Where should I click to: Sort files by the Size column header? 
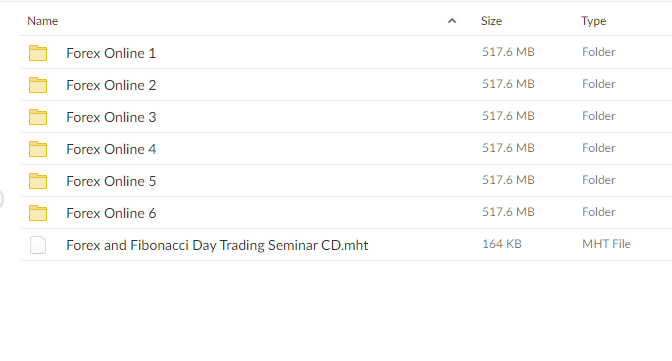pyautogui.click(x=491, y=21)
